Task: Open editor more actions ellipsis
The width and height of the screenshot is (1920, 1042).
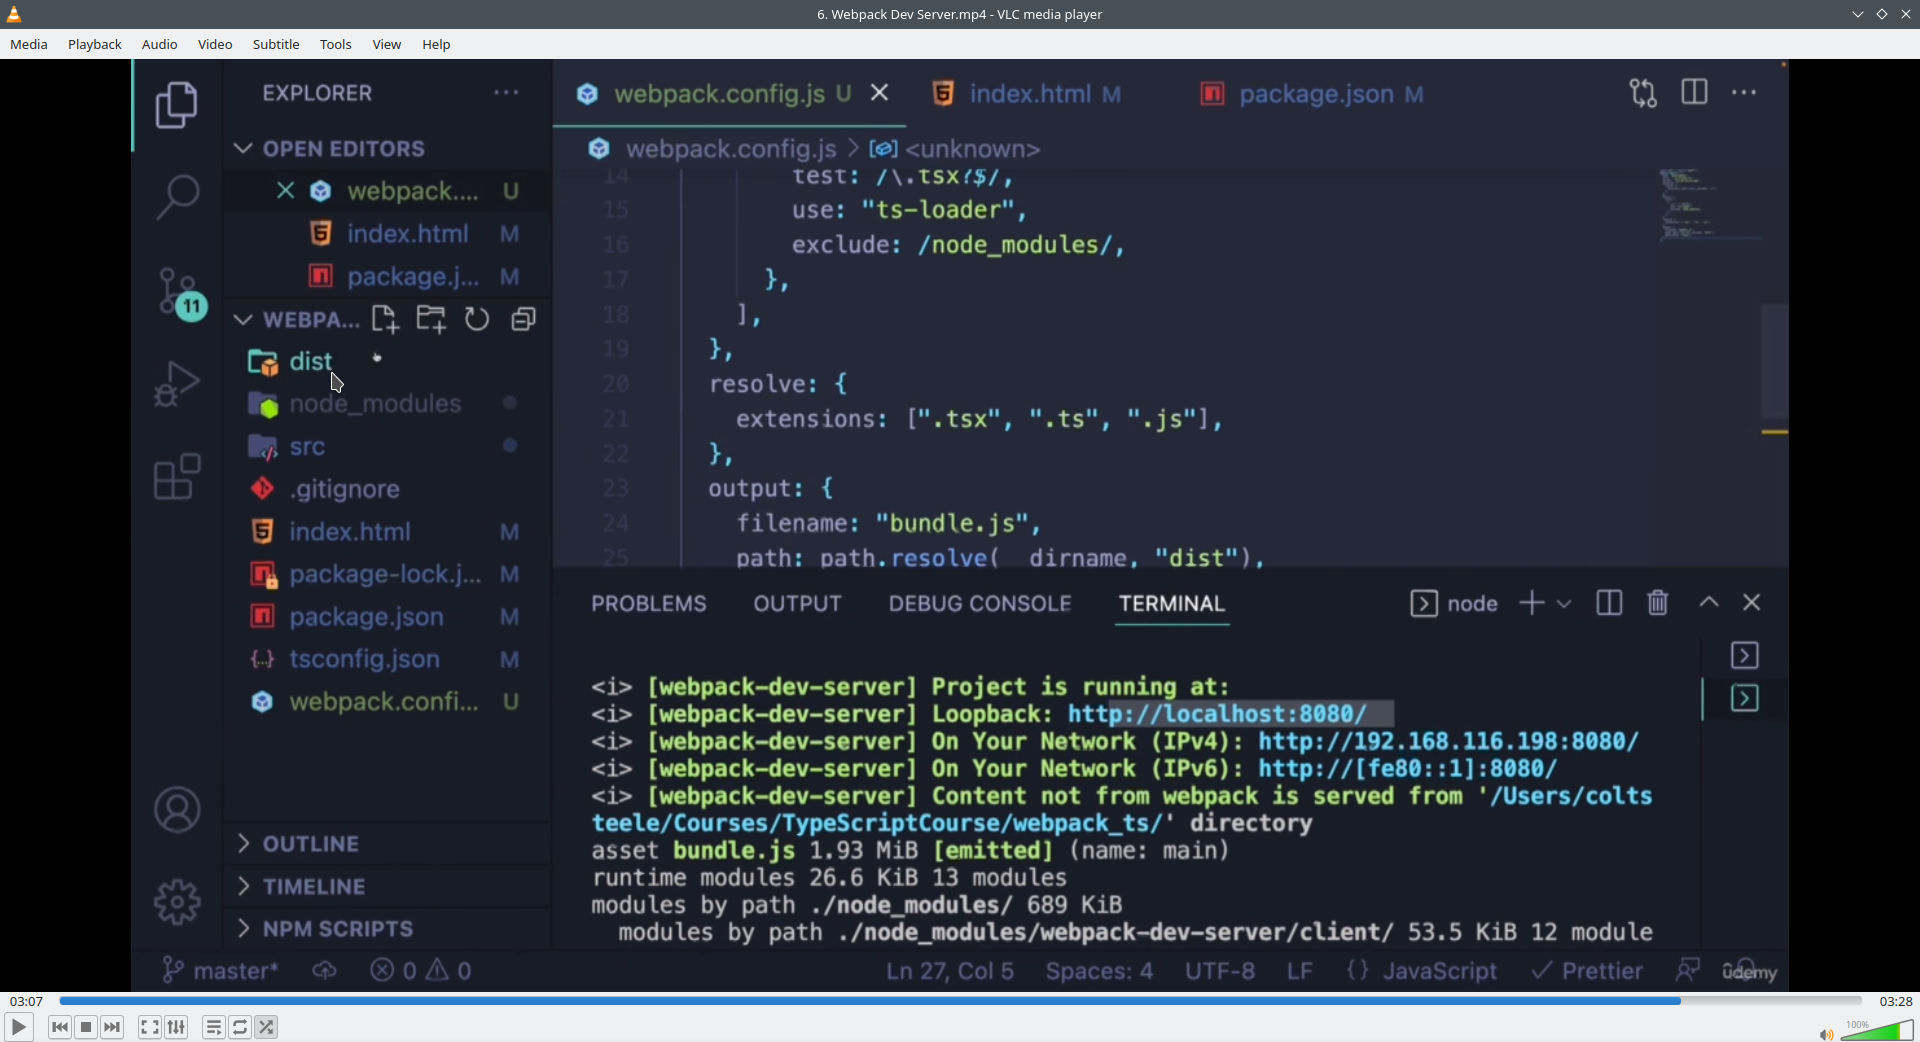Action: pyautogui.click(x=1744, y=93)
